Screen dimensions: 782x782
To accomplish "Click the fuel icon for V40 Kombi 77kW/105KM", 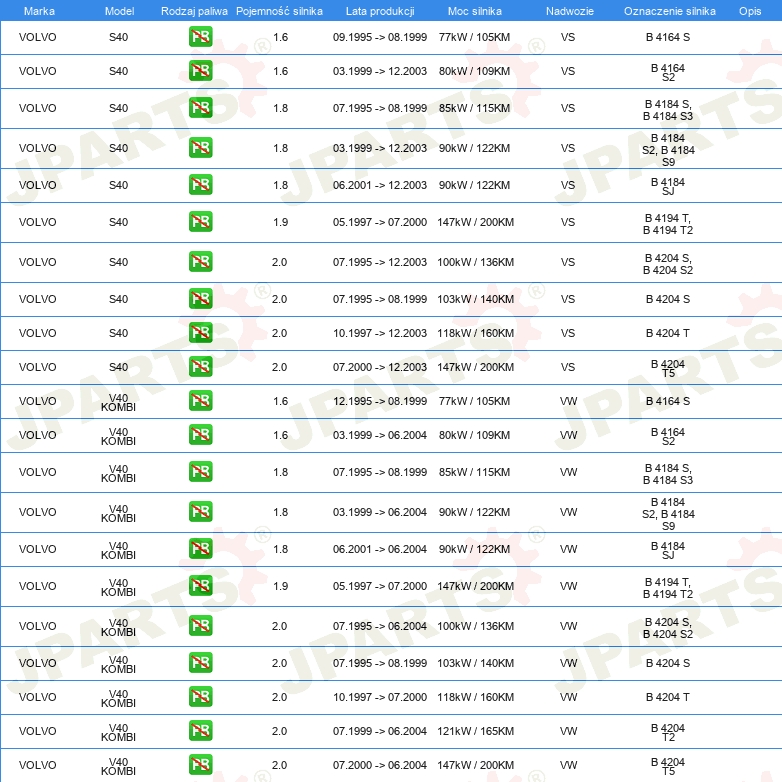I will tap(200, 401).
